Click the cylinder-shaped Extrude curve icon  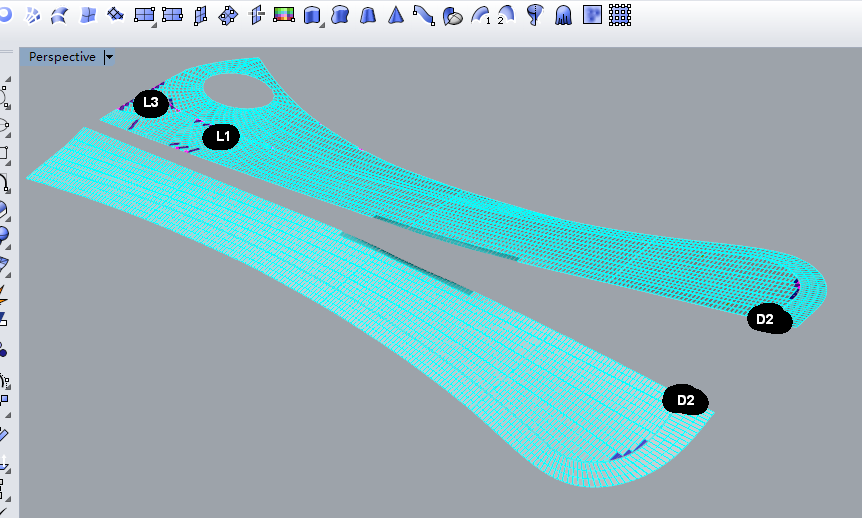pos(312,15)
